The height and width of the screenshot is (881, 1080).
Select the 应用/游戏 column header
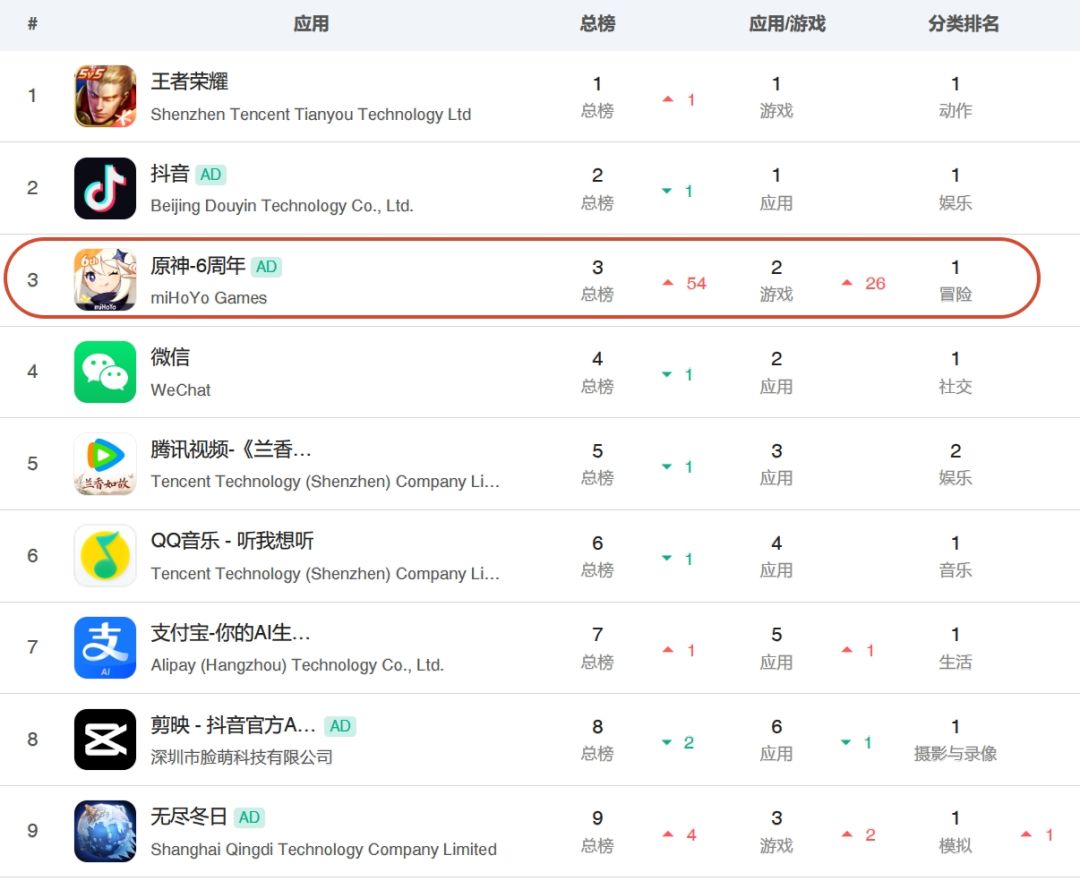787,24
